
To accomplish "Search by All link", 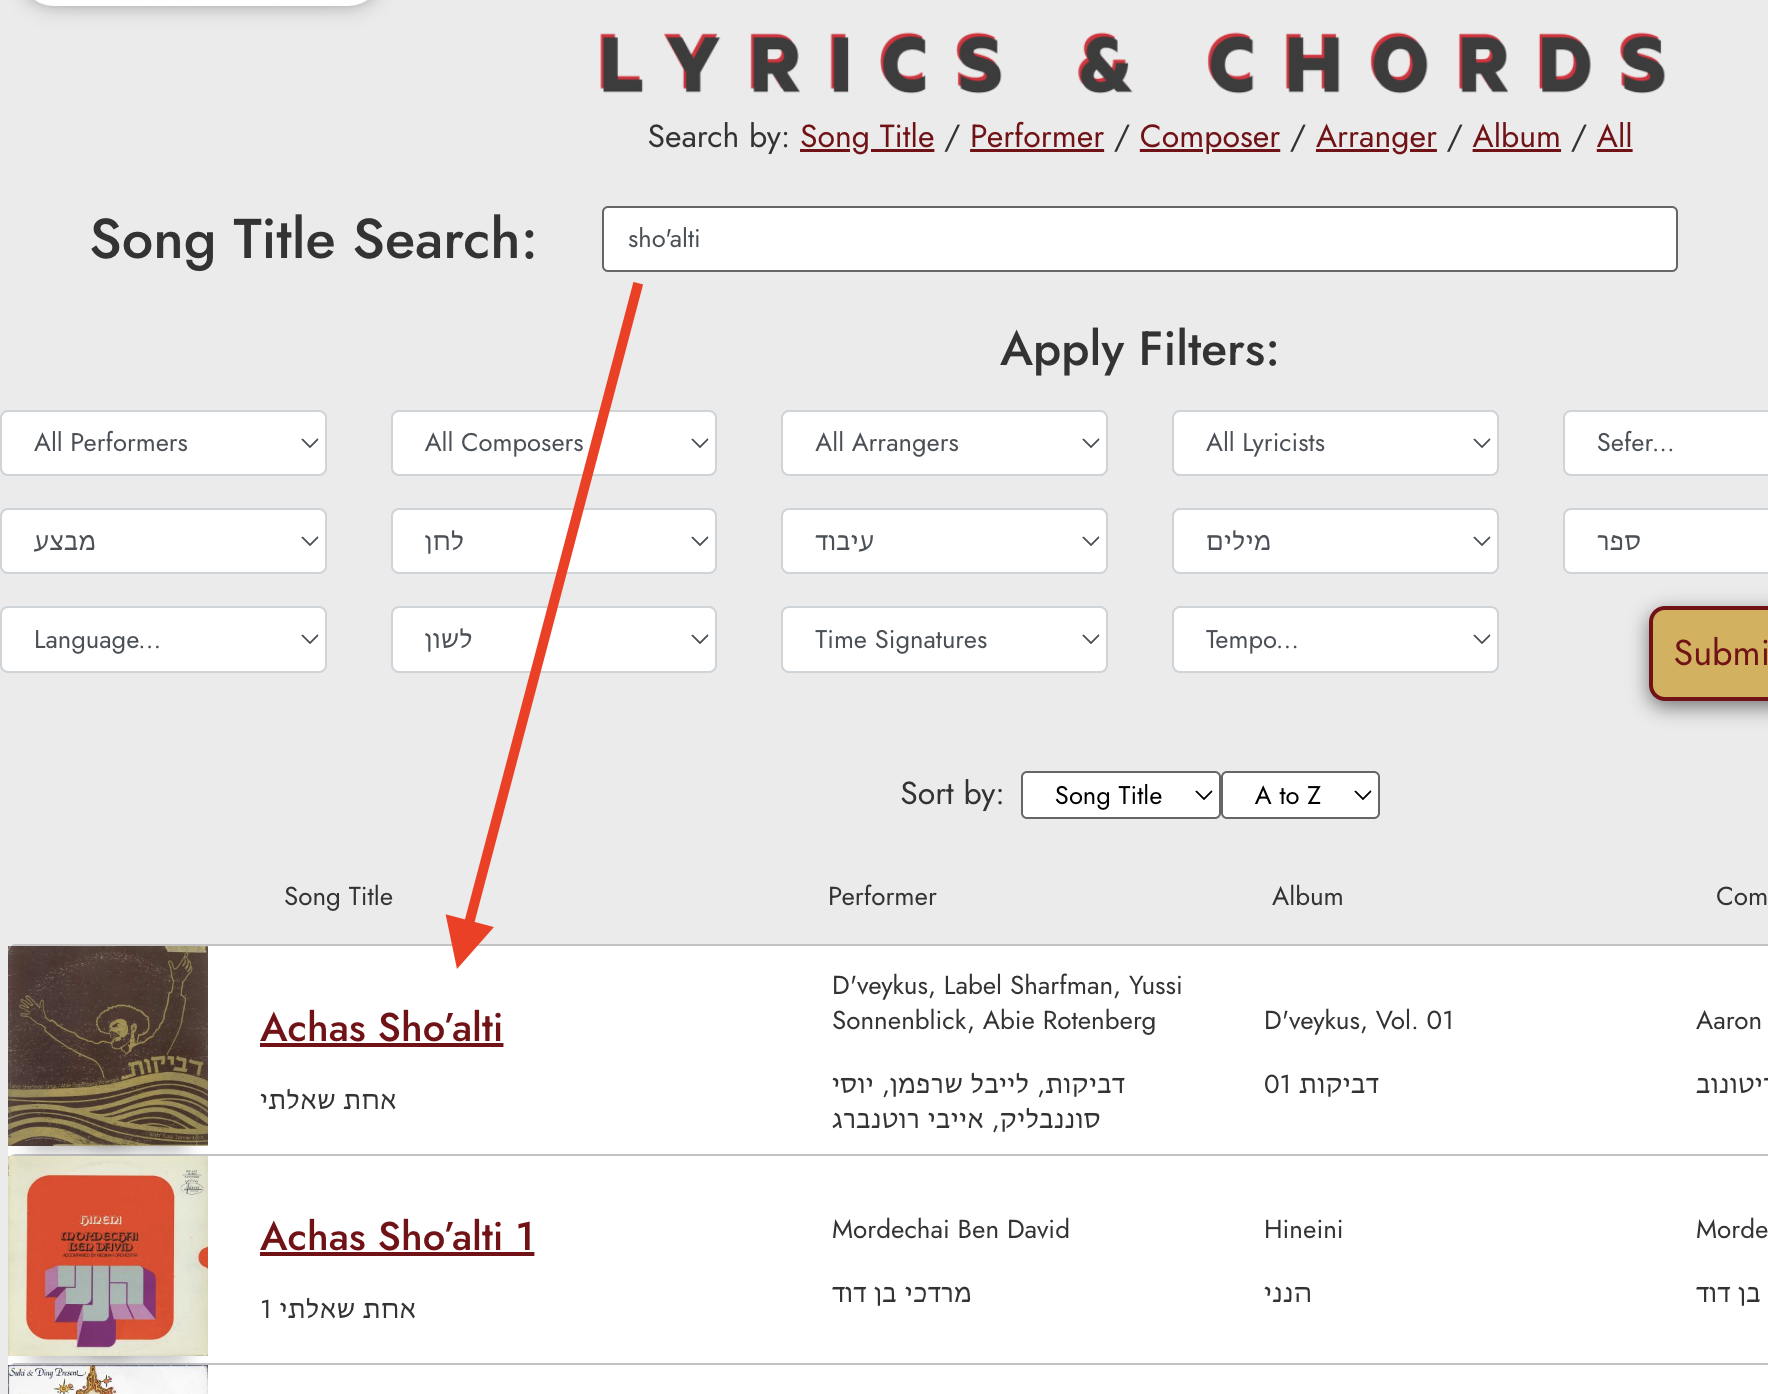I will tap(1614, 137).
